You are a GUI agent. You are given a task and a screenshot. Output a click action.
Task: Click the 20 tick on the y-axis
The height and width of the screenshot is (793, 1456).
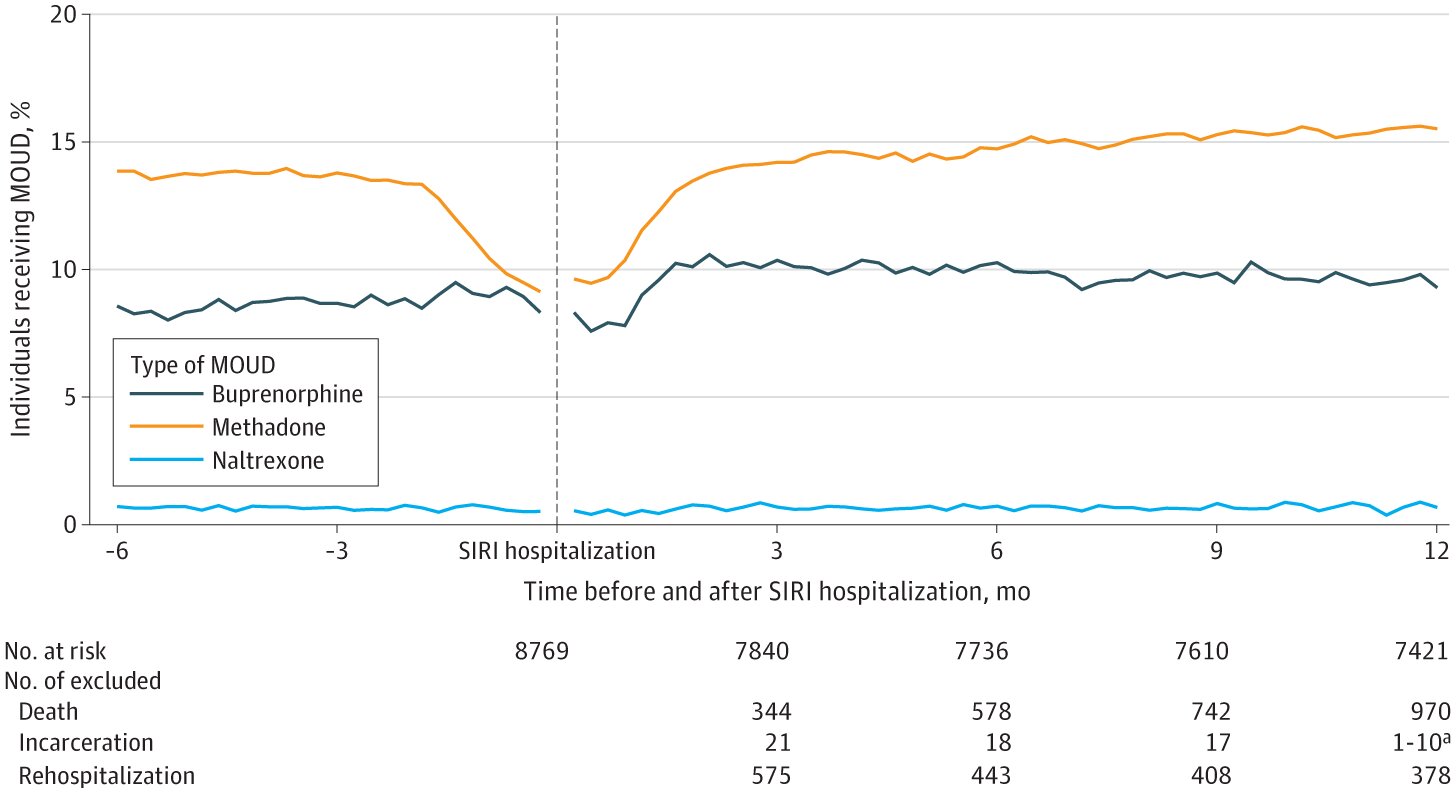(64, 16)
